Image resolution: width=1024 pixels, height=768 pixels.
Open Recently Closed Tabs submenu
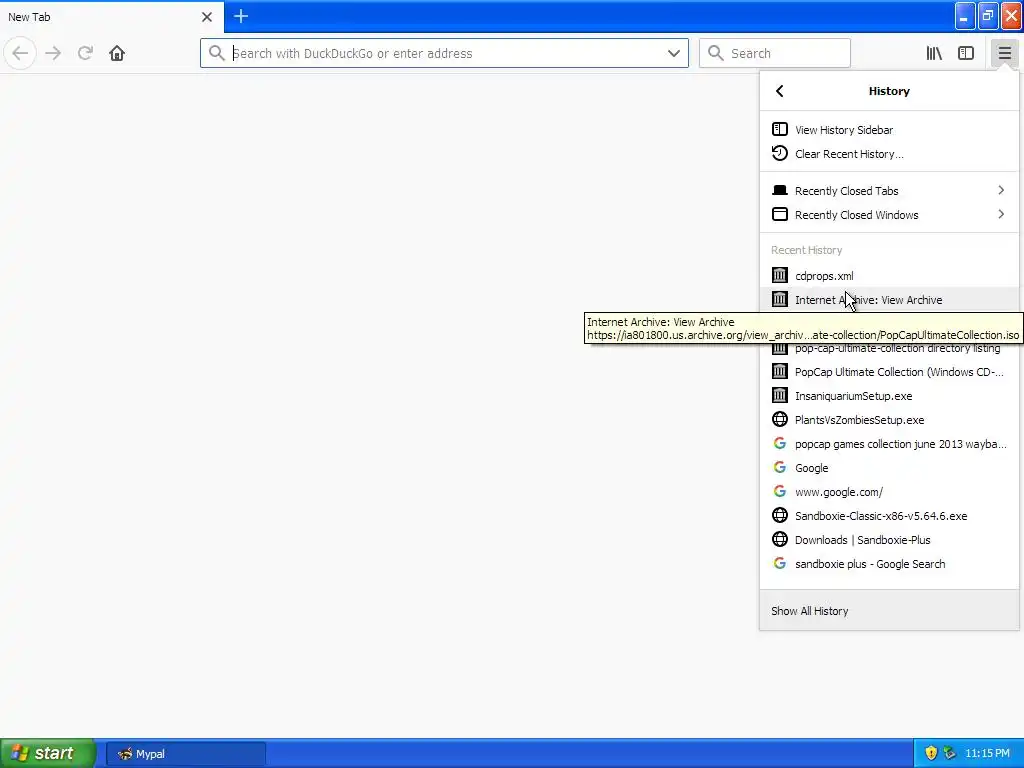[889, 190]
